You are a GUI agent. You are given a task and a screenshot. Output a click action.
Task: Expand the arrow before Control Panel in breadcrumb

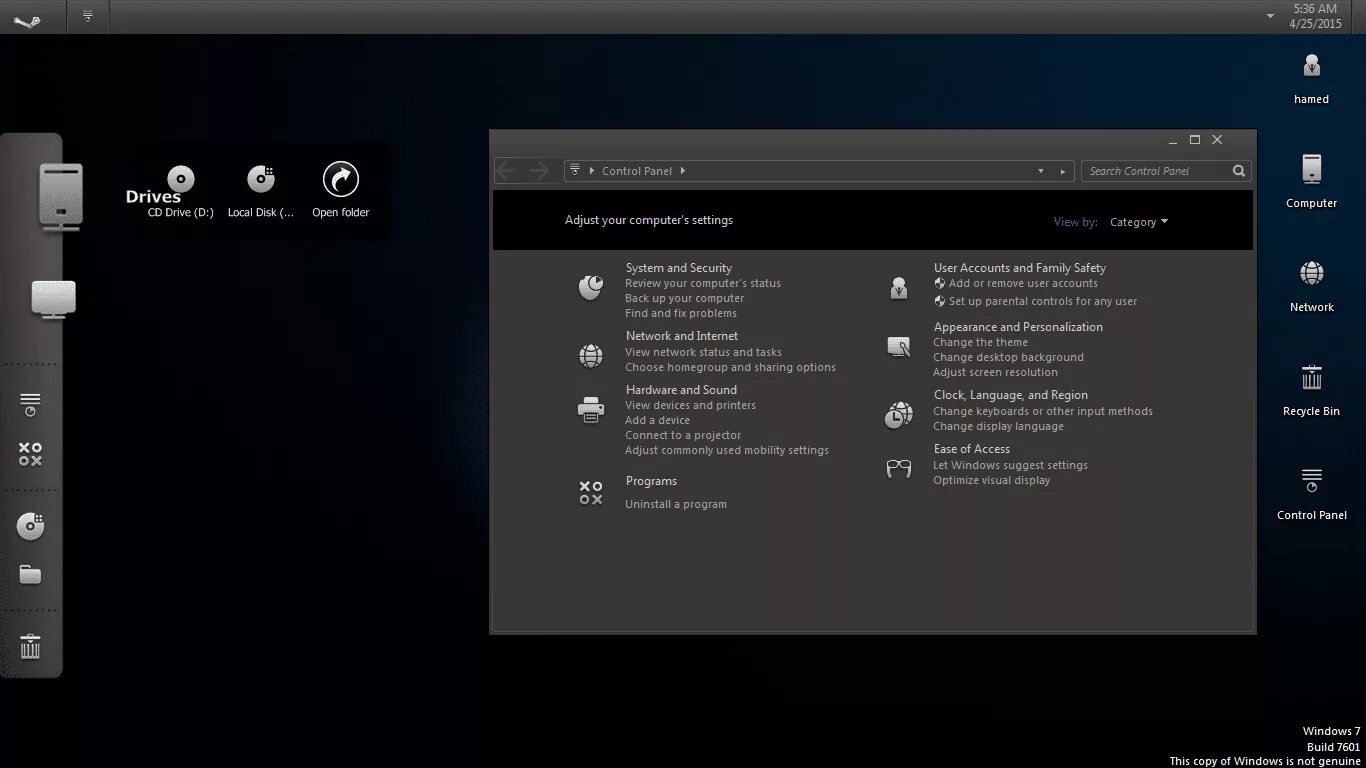click(592, 171)
